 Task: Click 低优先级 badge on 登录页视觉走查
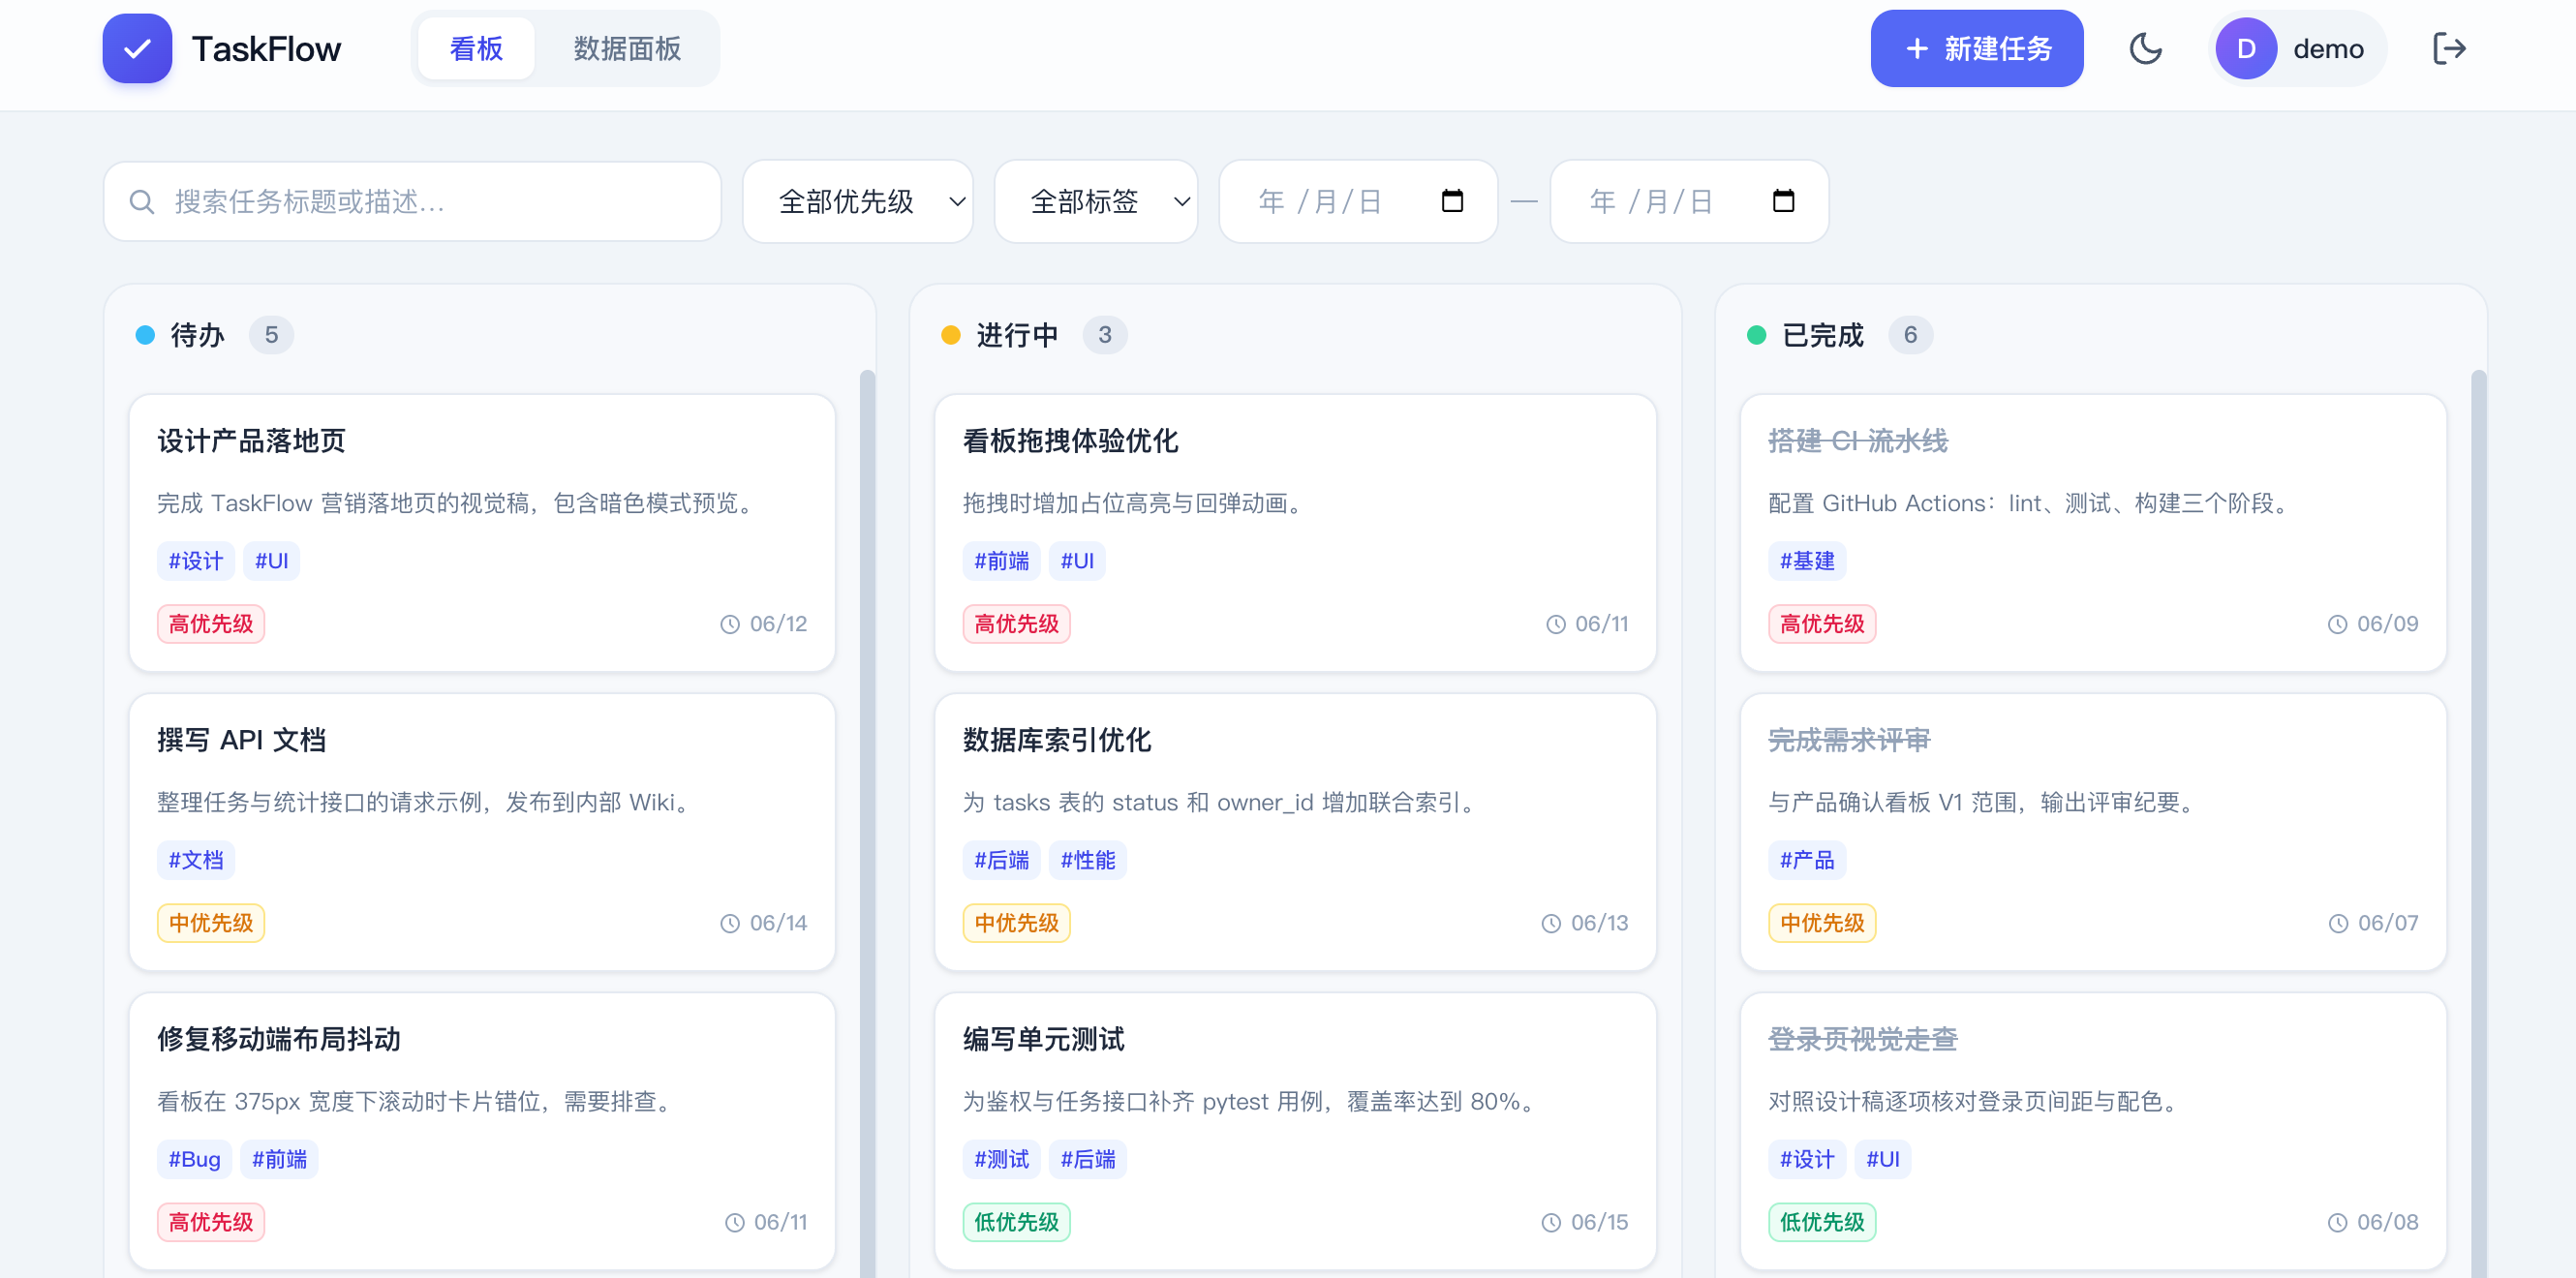pos(1822,1222)
